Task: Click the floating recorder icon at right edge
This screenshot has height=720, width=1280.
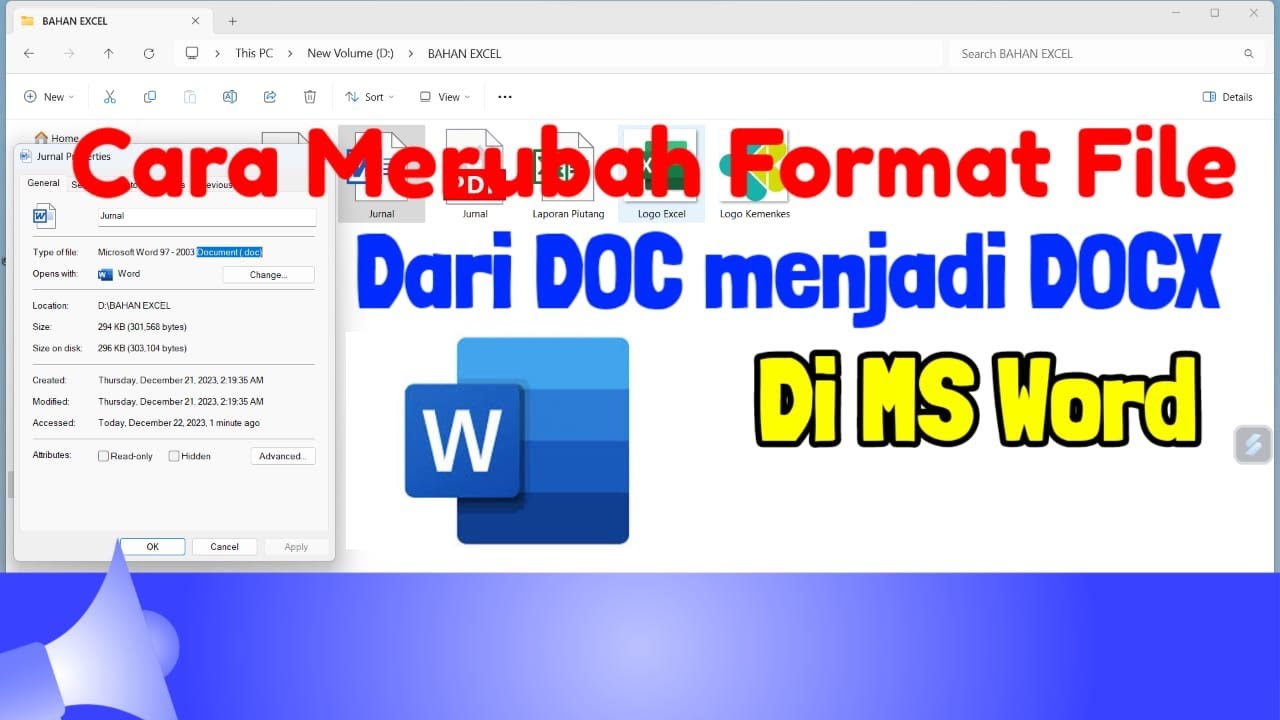Action: 1253,444
